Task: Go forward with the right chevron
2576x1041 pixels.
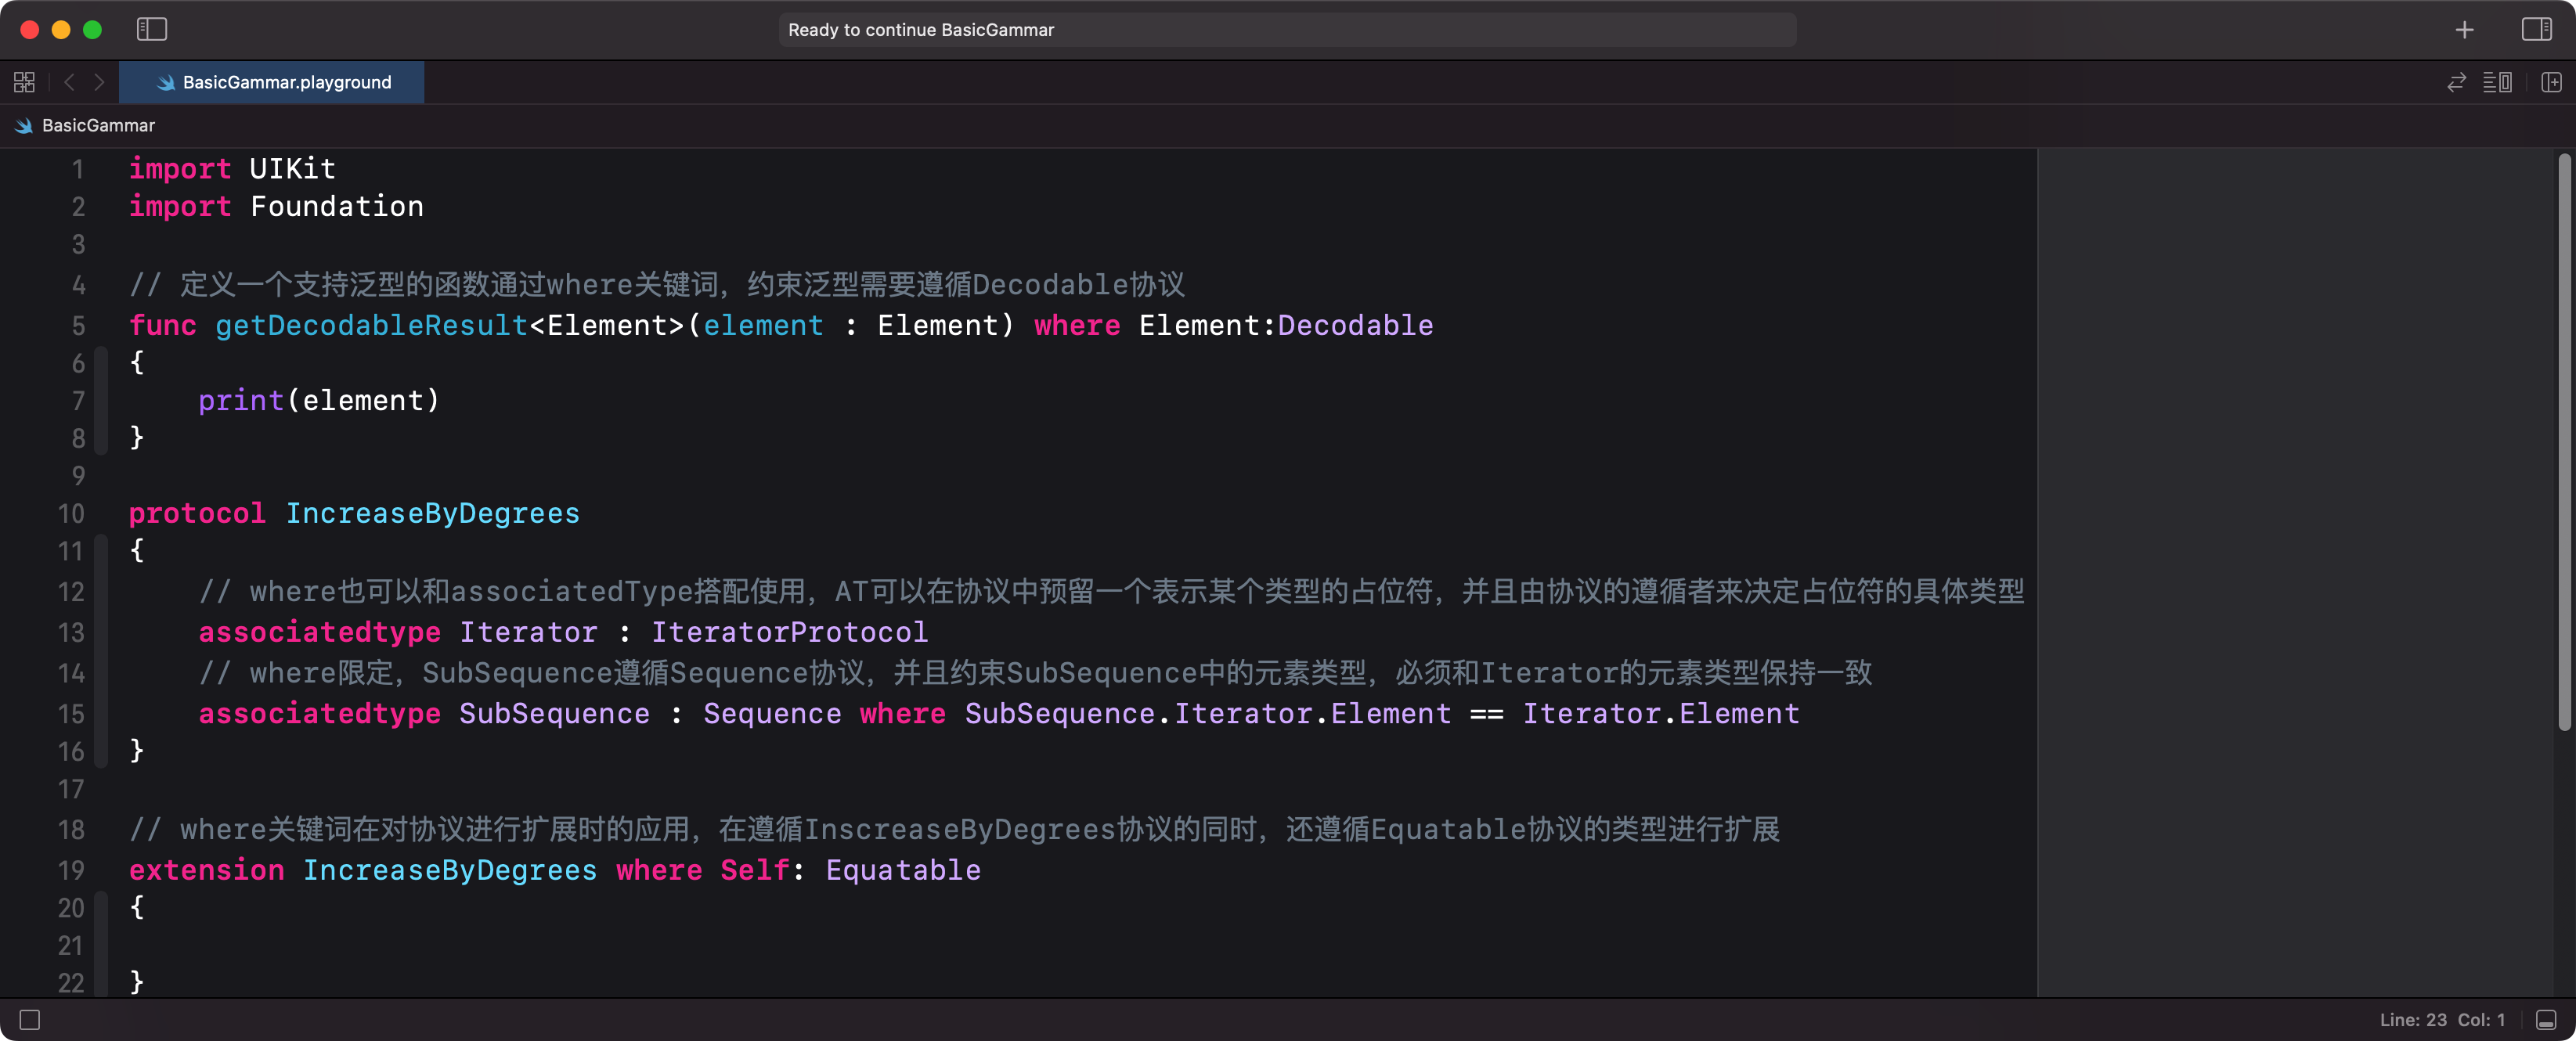Action: click(99, 82)
